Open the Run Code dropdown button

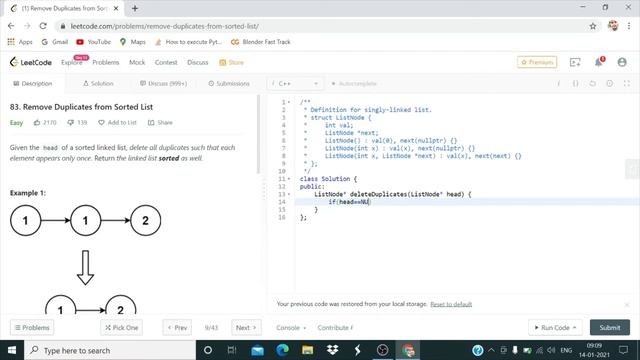coord(555,327)
